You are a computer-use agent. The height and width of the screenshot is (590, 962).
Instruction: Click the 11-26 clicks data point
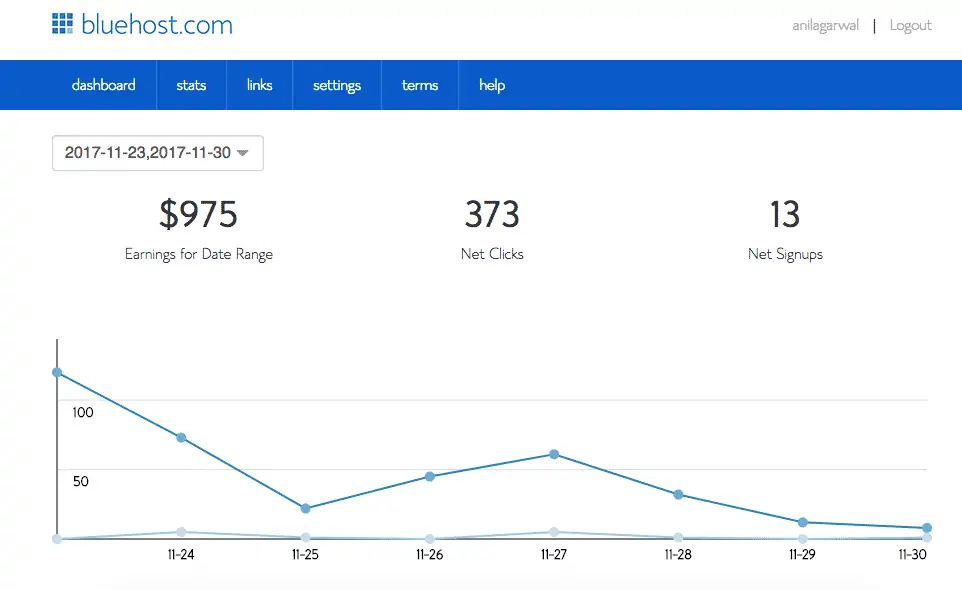(x=429, y=476)
